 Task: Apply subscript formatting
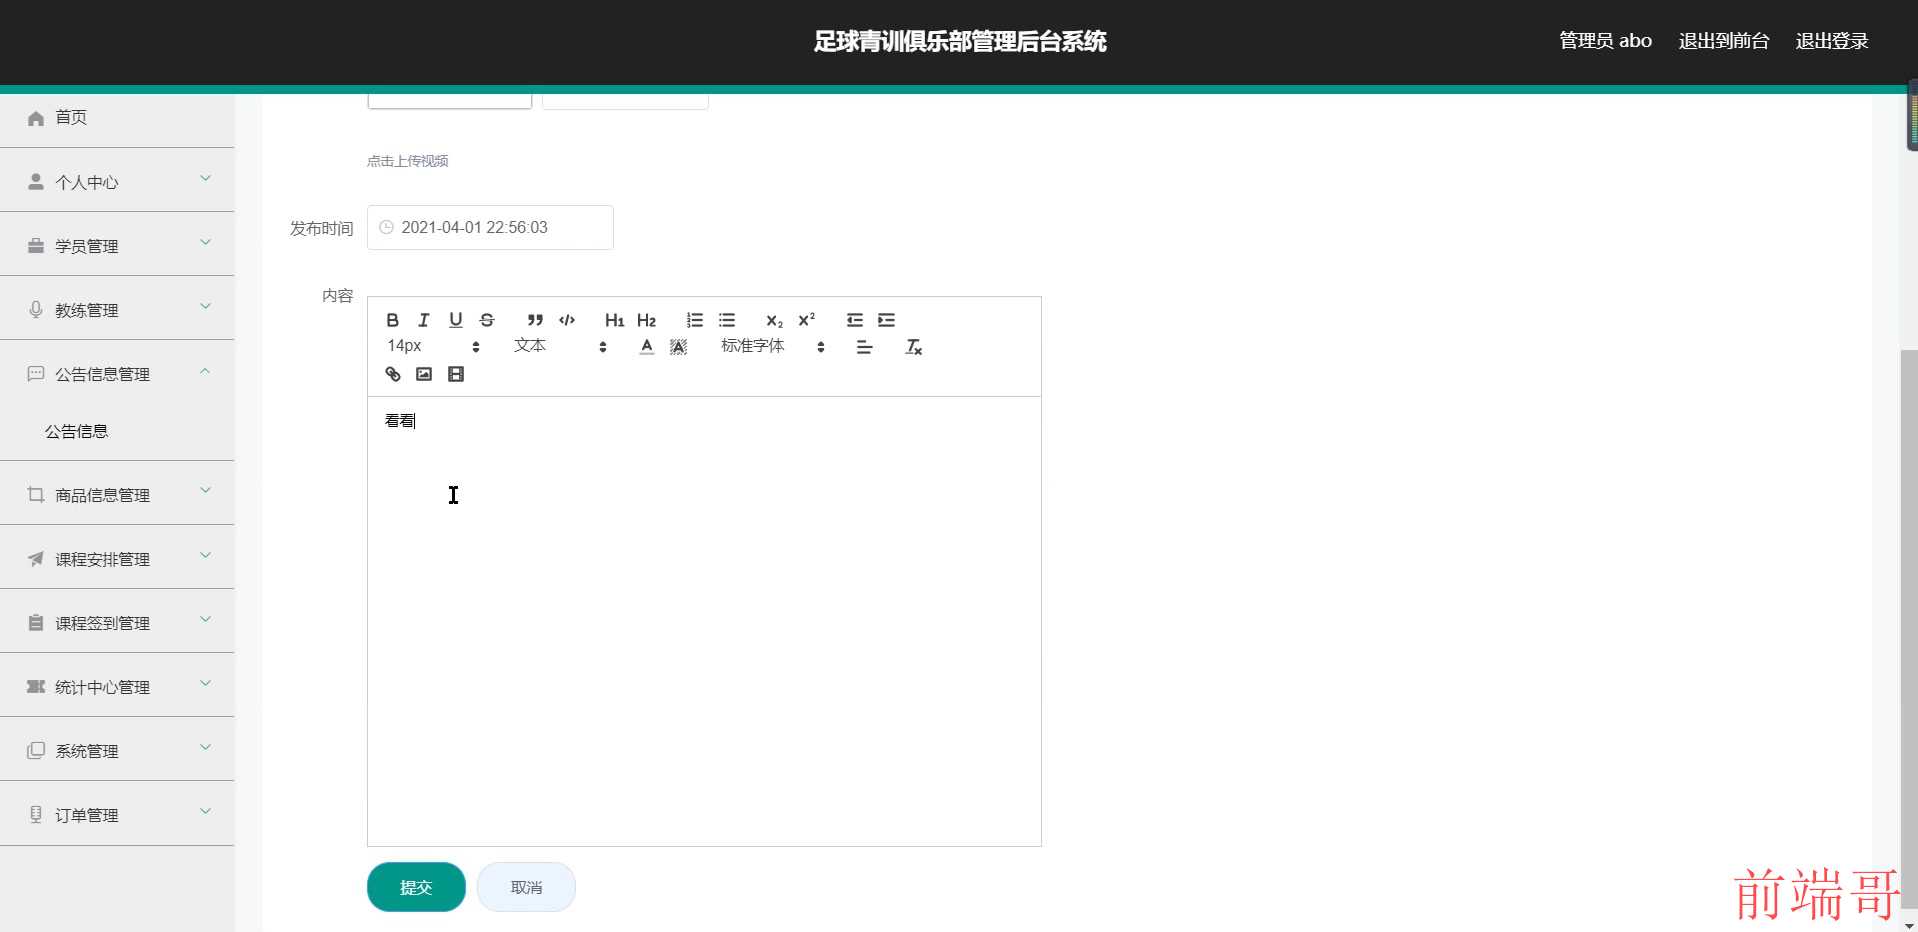click(774, 320)
